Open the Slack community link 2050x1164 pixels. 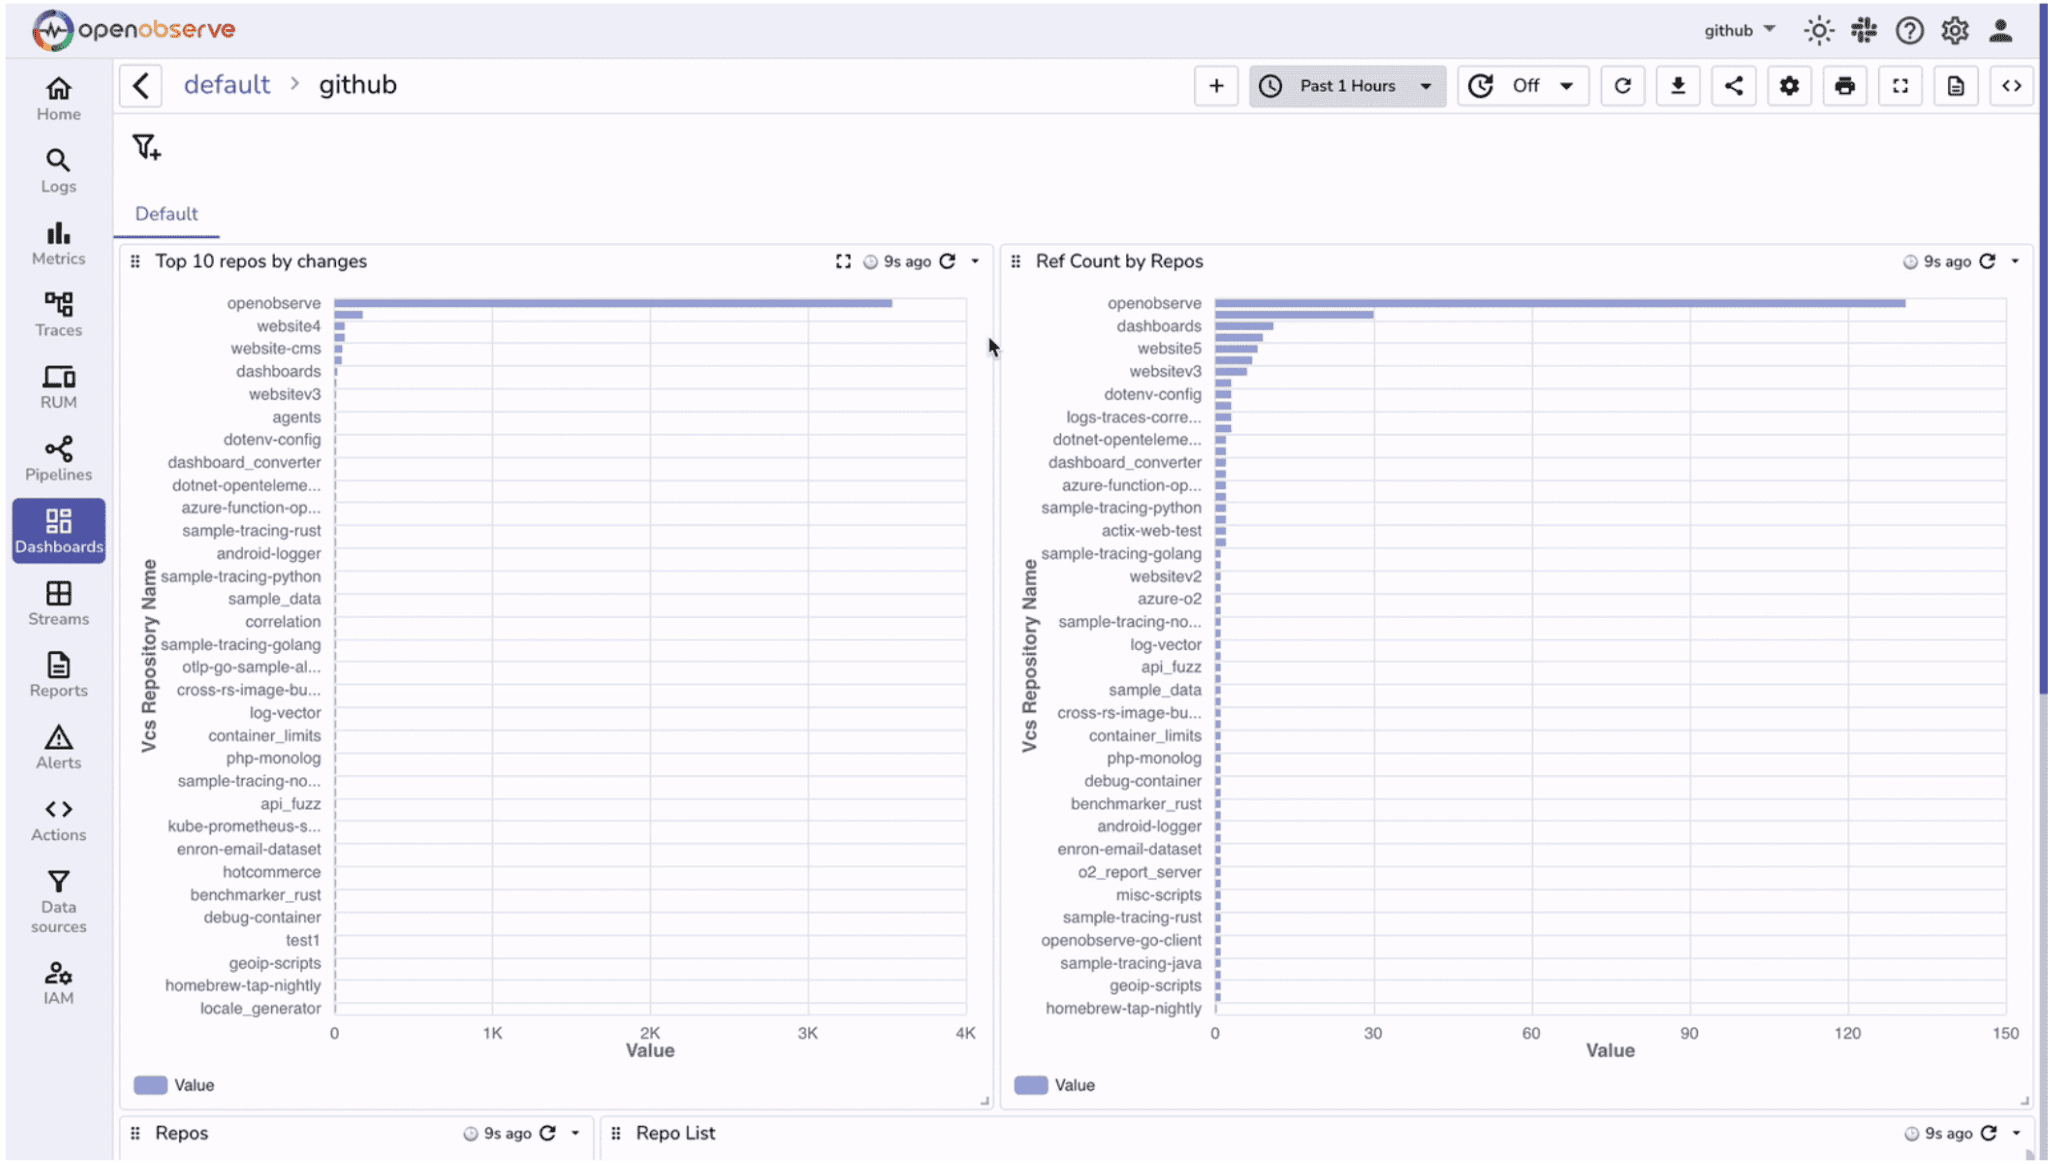coord(1863,30)
